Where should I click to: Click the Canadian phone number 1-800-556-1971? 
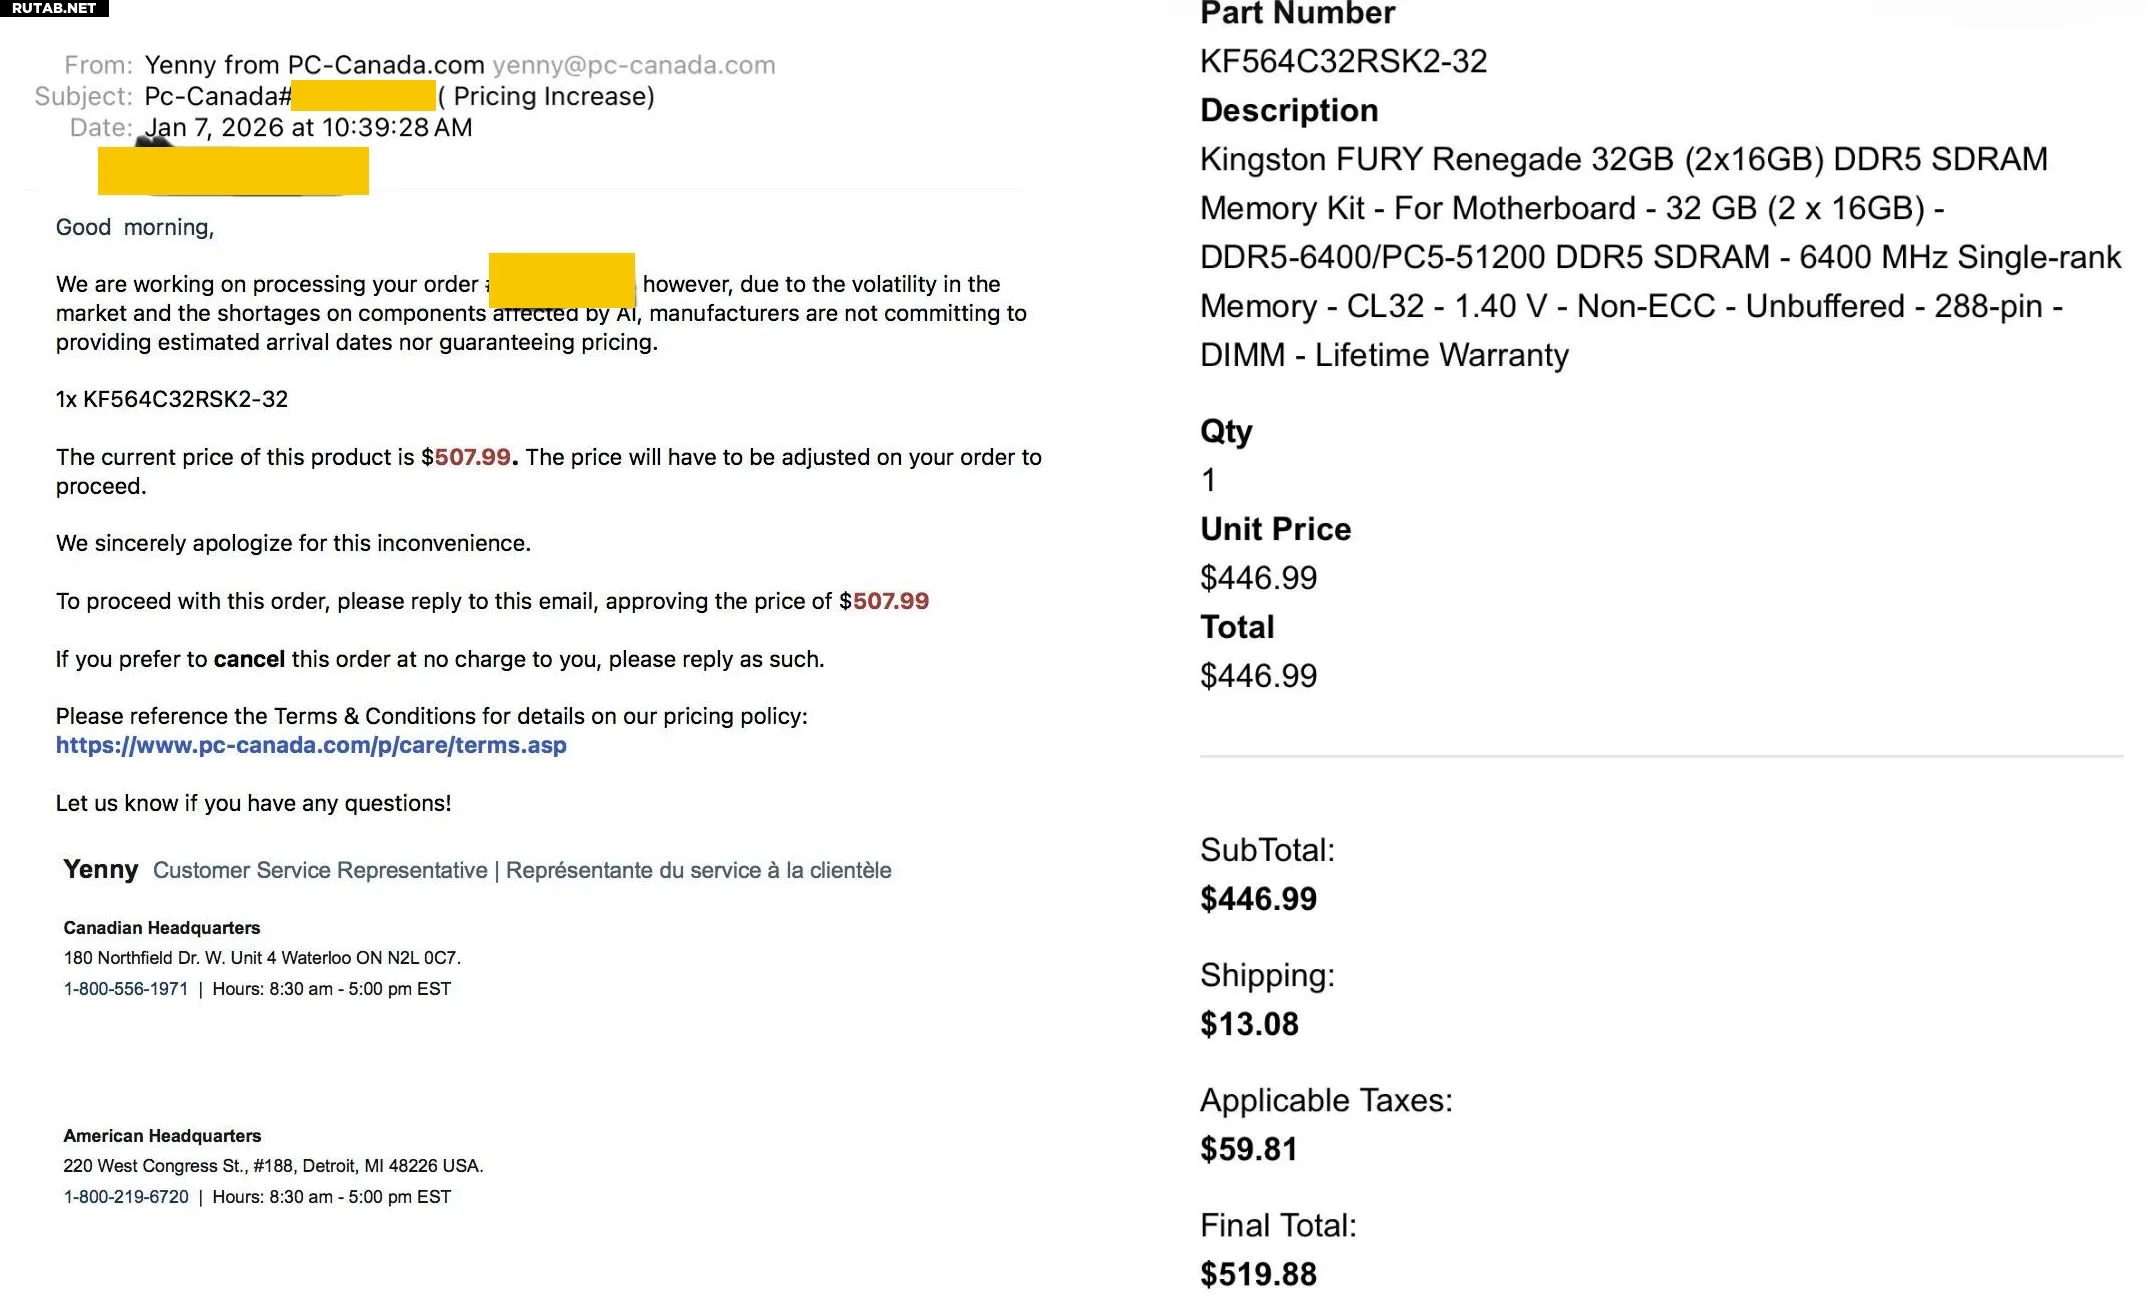click(126, 989)
